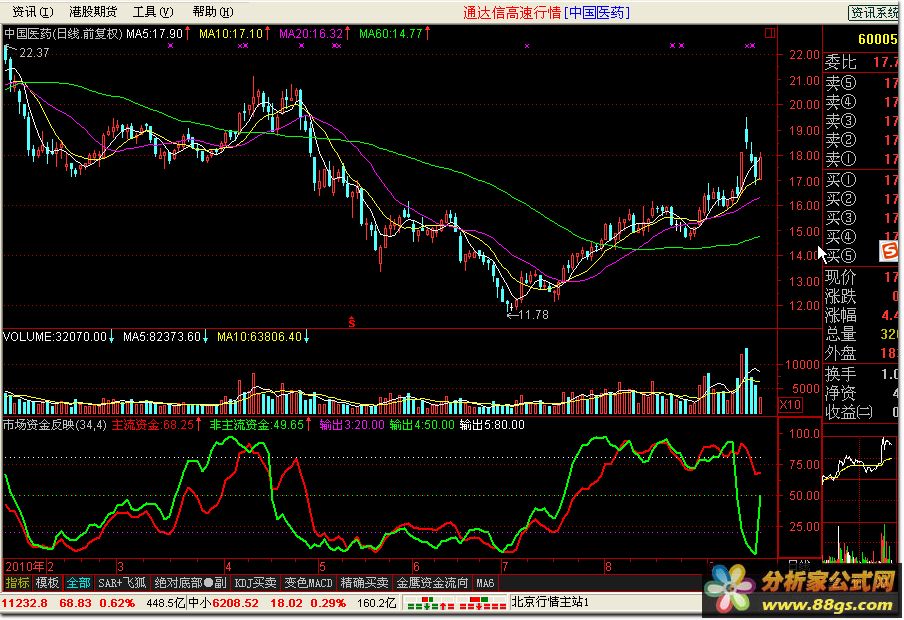Image resolution: width=904 pixels, height=620 pixels.
Task: Click the 输出4:50.00 label
Action: 422,425
